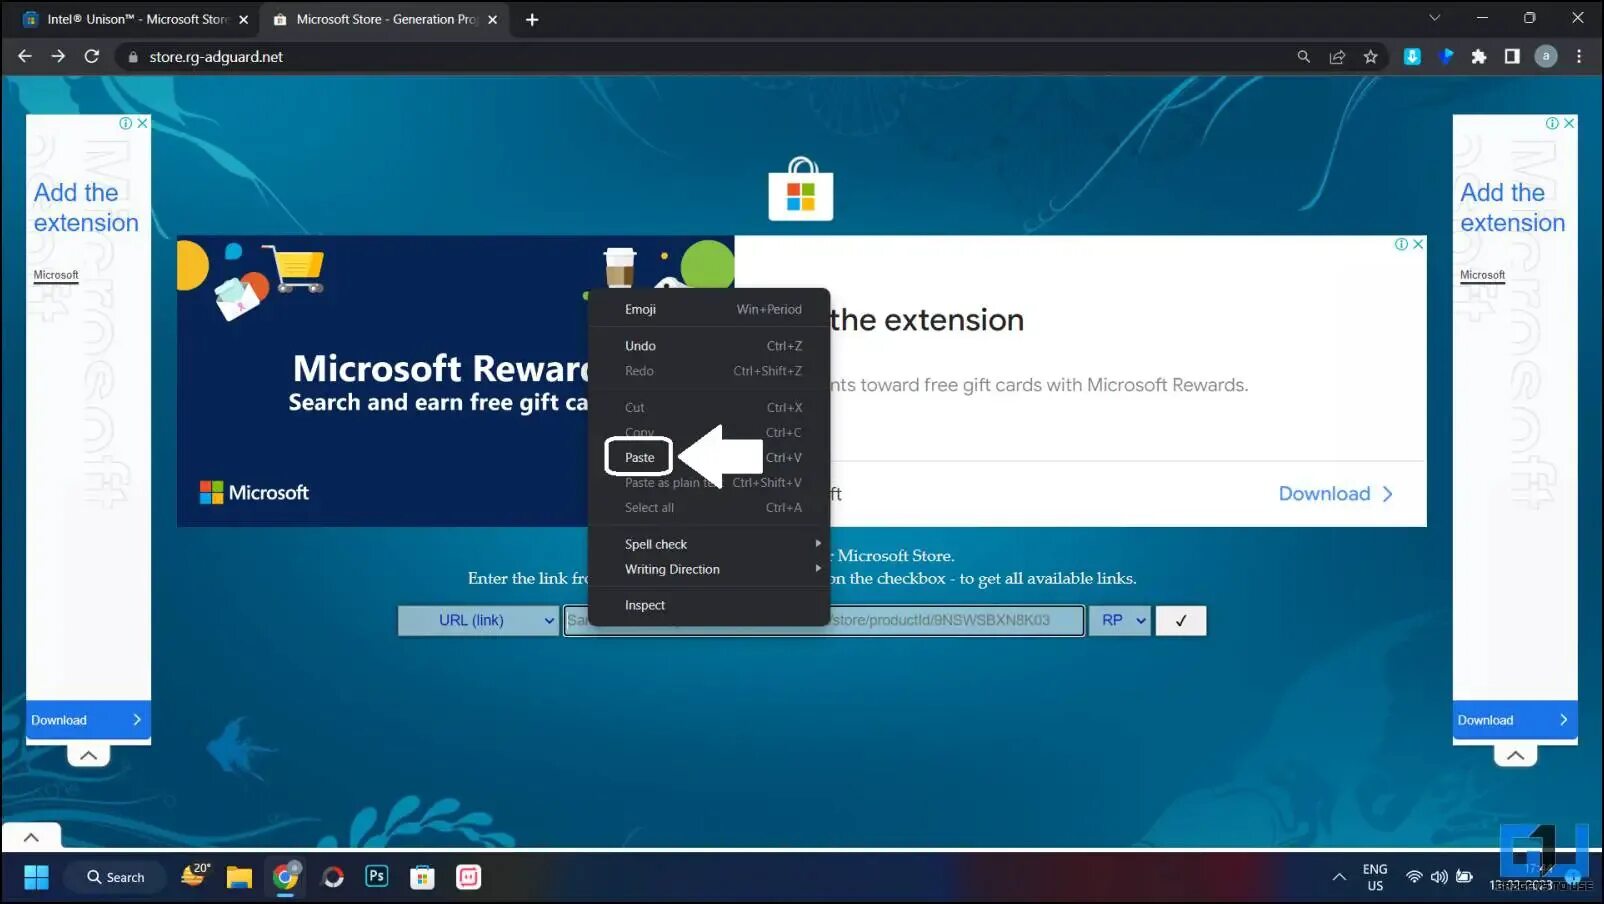The image size is (1604, 904).
Task: Click the Microsoft link in left ad
Action: 56,275
